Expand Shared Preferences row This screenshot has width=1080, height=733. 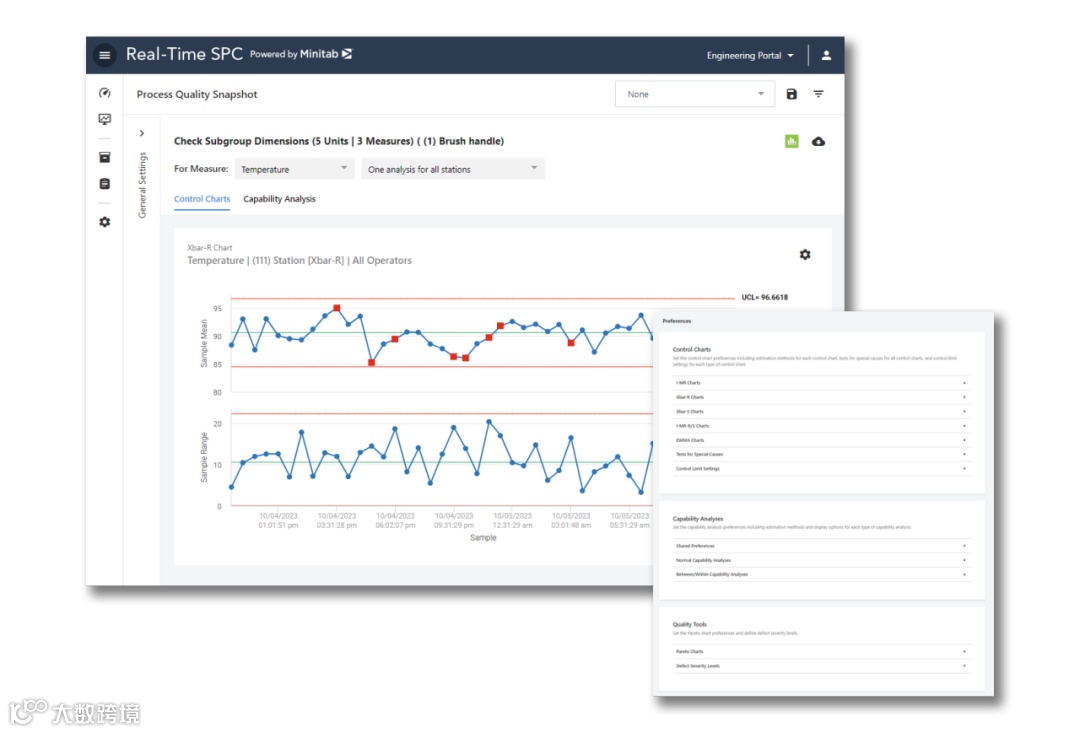[822, 546]
